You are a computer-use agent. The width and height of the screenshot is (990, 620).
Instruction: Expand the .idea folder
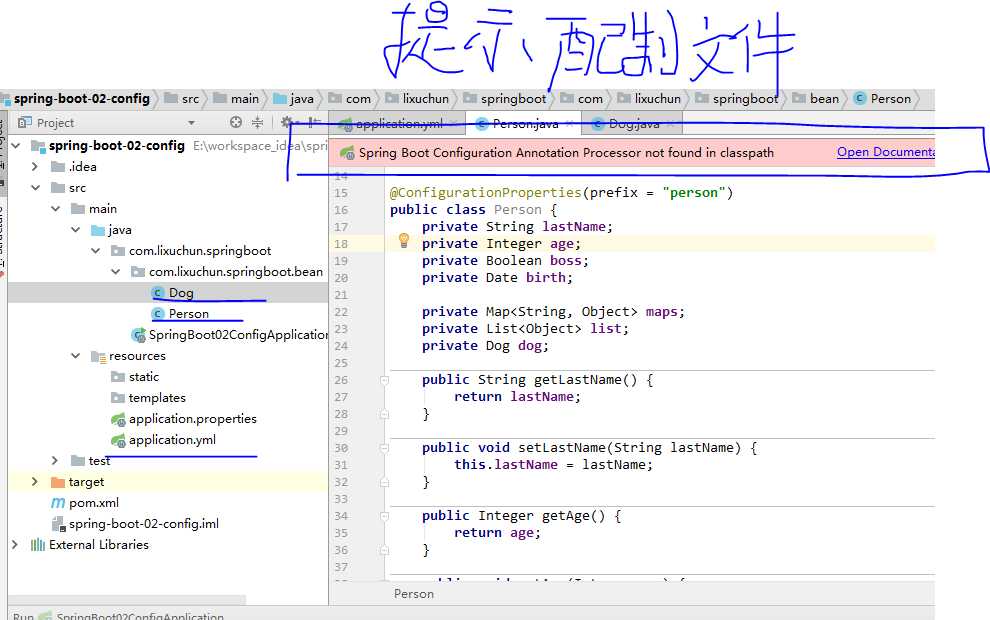(35, 167)
